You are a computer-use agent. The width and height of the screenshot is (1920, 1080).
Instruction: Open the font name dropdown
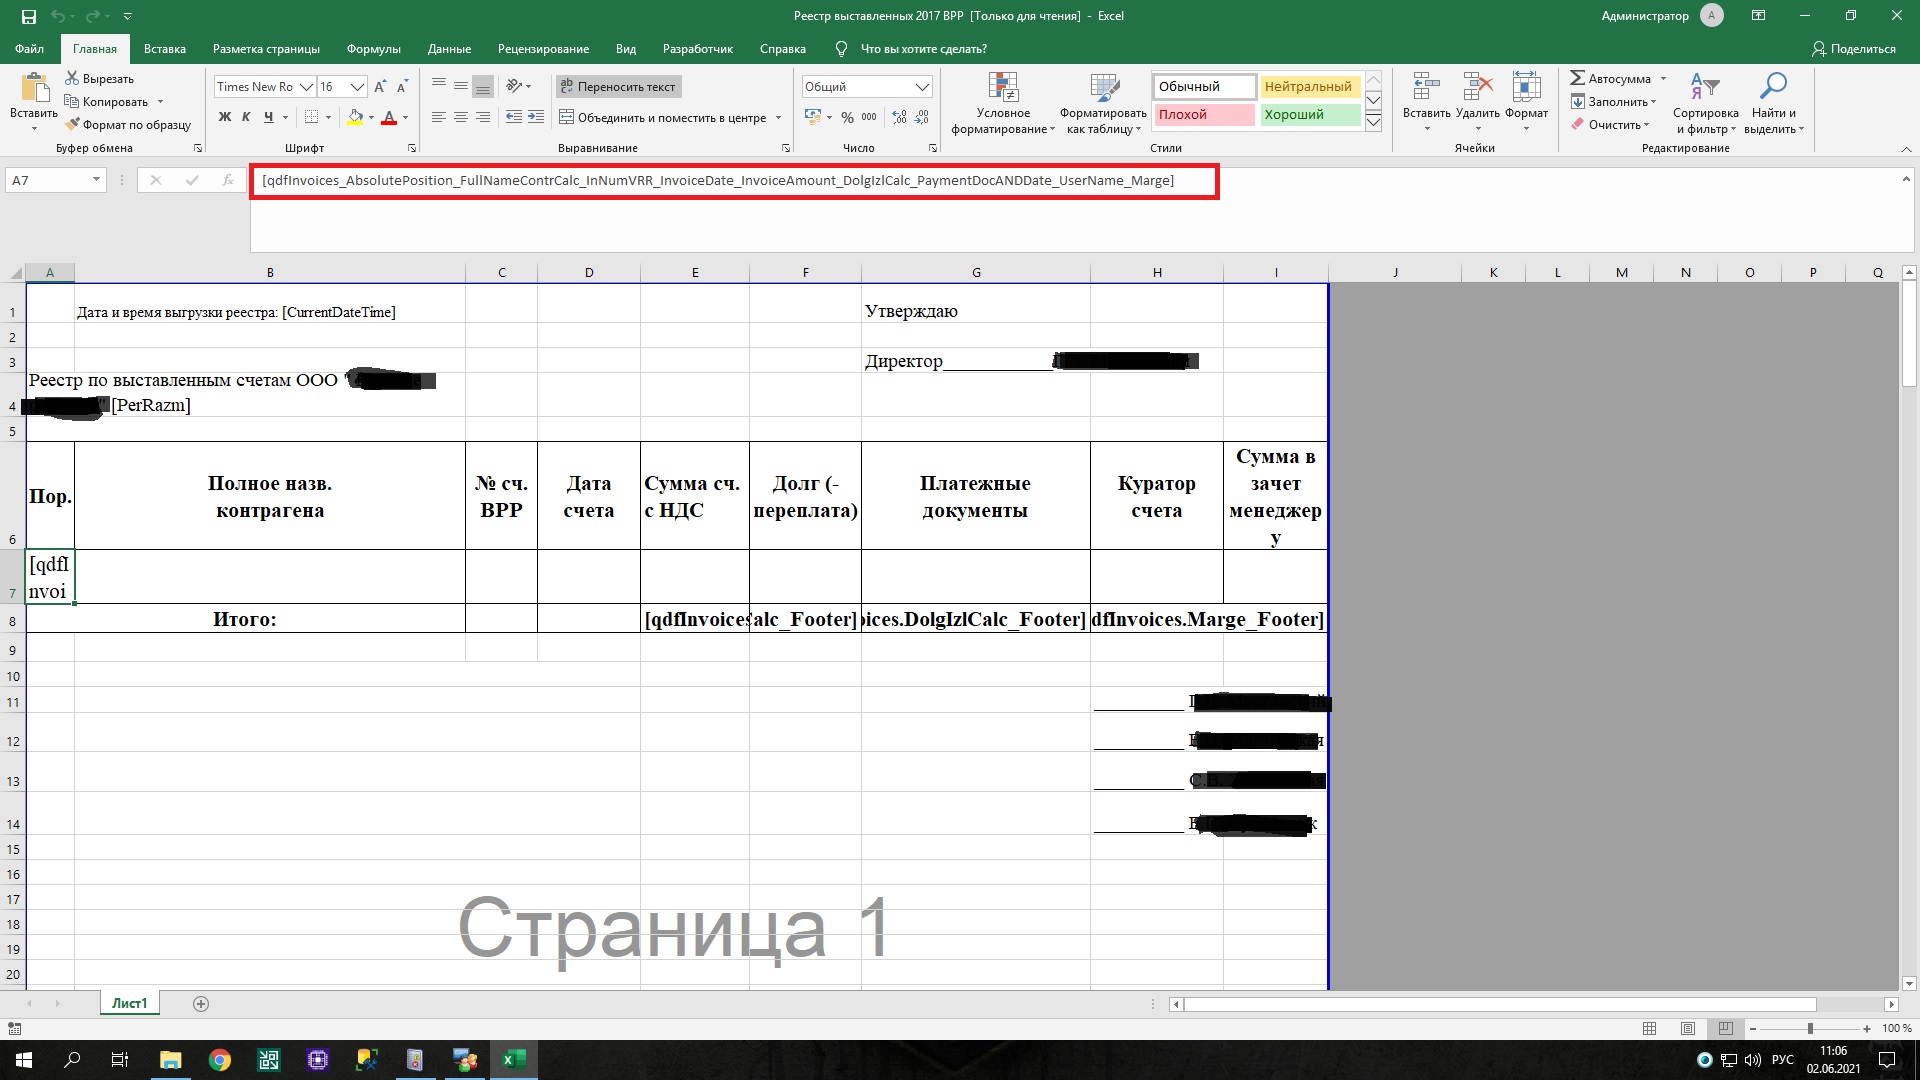point(308,87)
